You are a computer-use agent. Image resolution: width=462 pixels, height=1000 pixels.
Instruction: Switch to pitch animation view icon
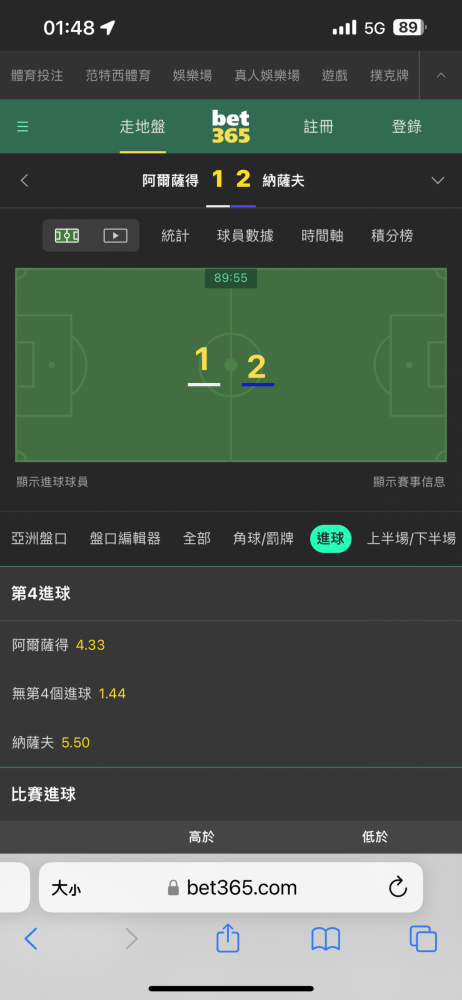coord(67,236)
